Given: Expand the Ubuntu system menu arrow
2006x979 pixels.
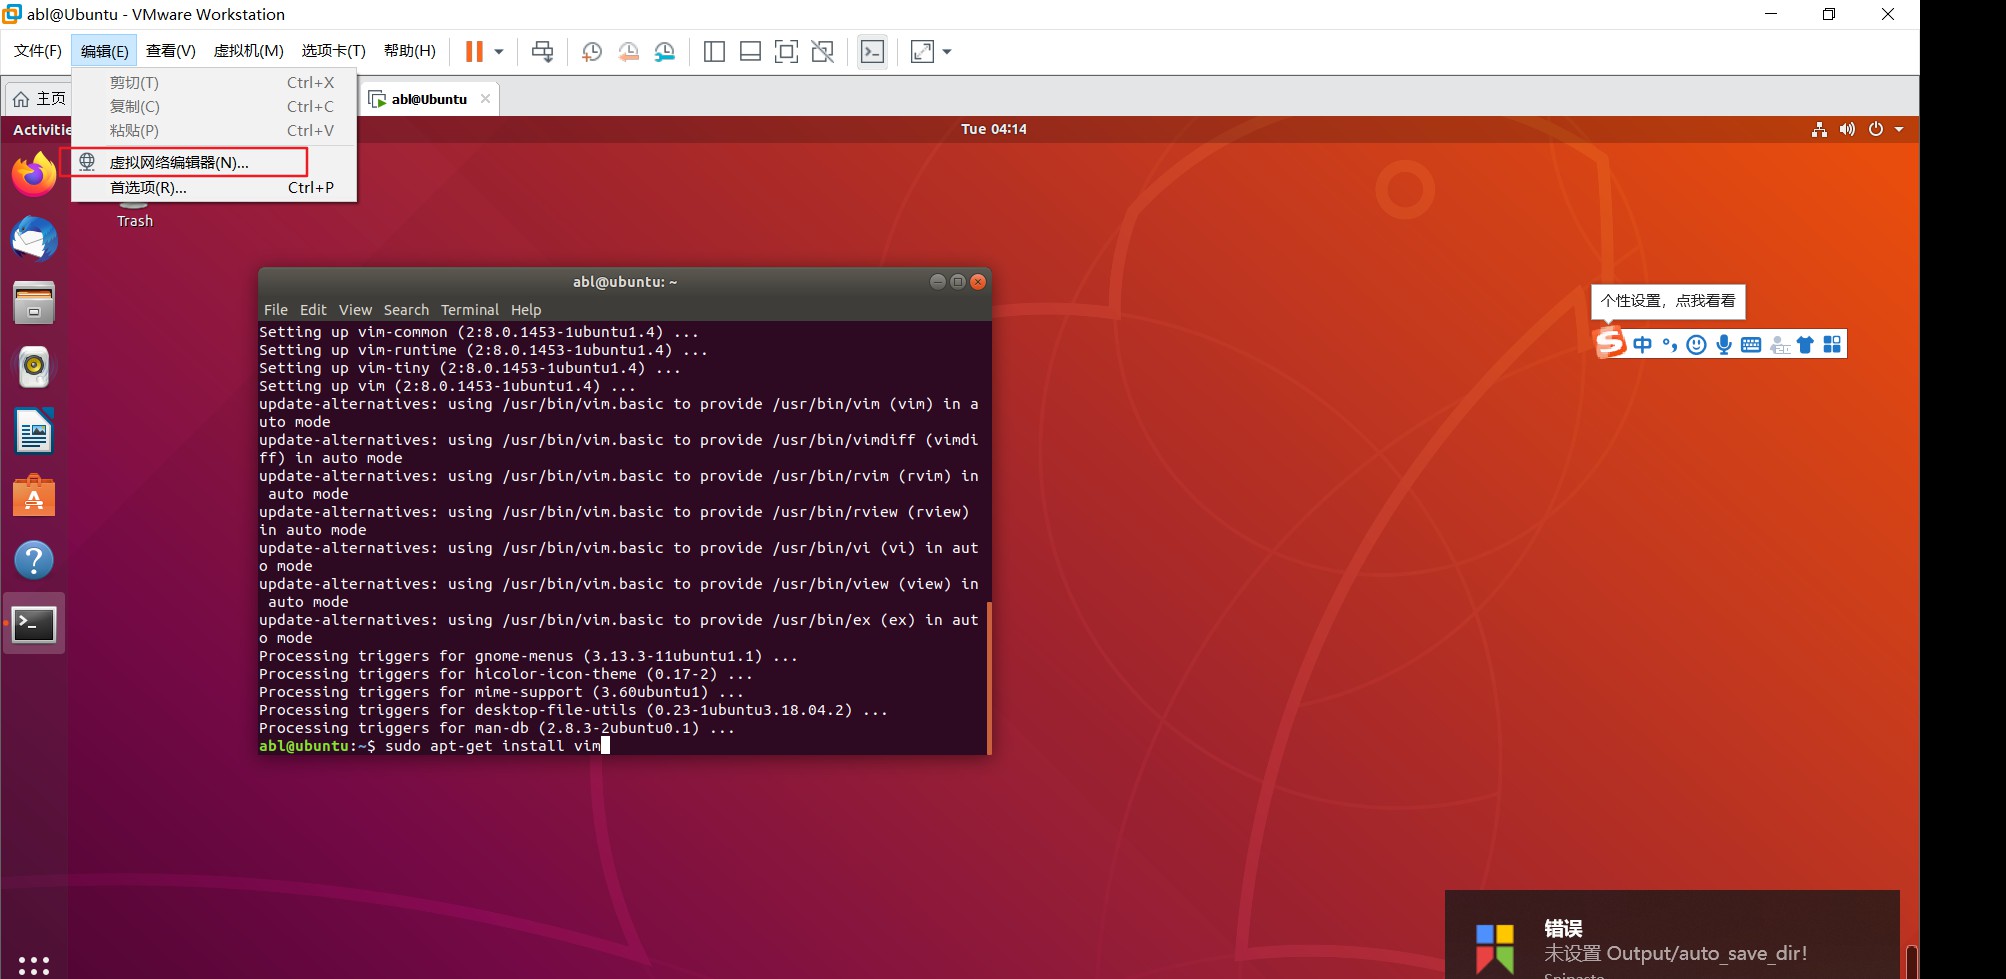Looking at the screenshot, I should pyautogui.click(x=1899, y=129).
